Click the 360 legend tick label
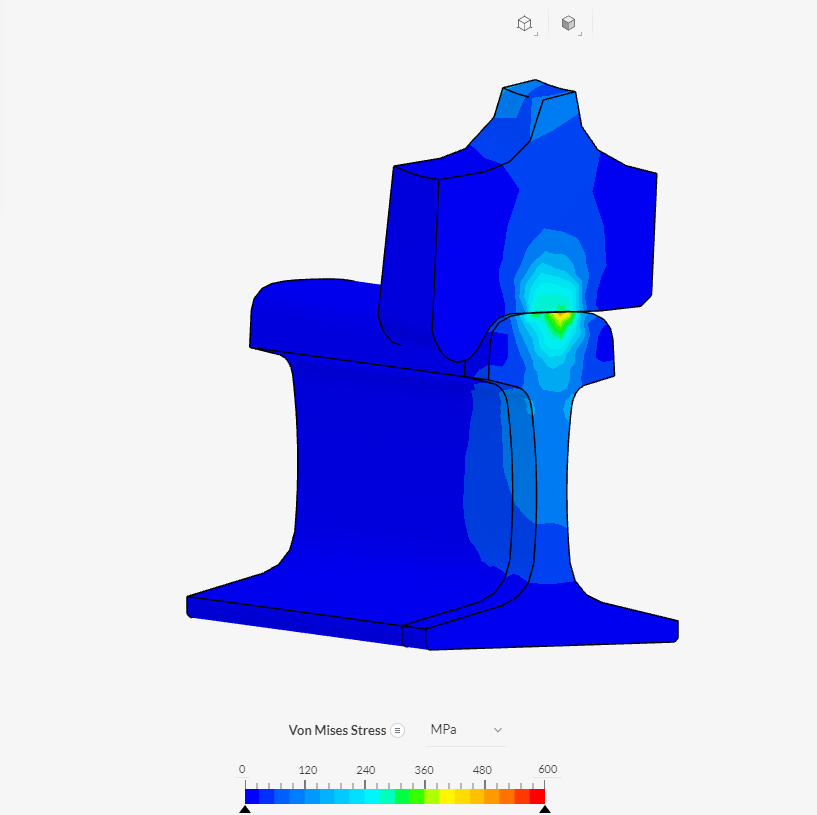 (424, 770)
